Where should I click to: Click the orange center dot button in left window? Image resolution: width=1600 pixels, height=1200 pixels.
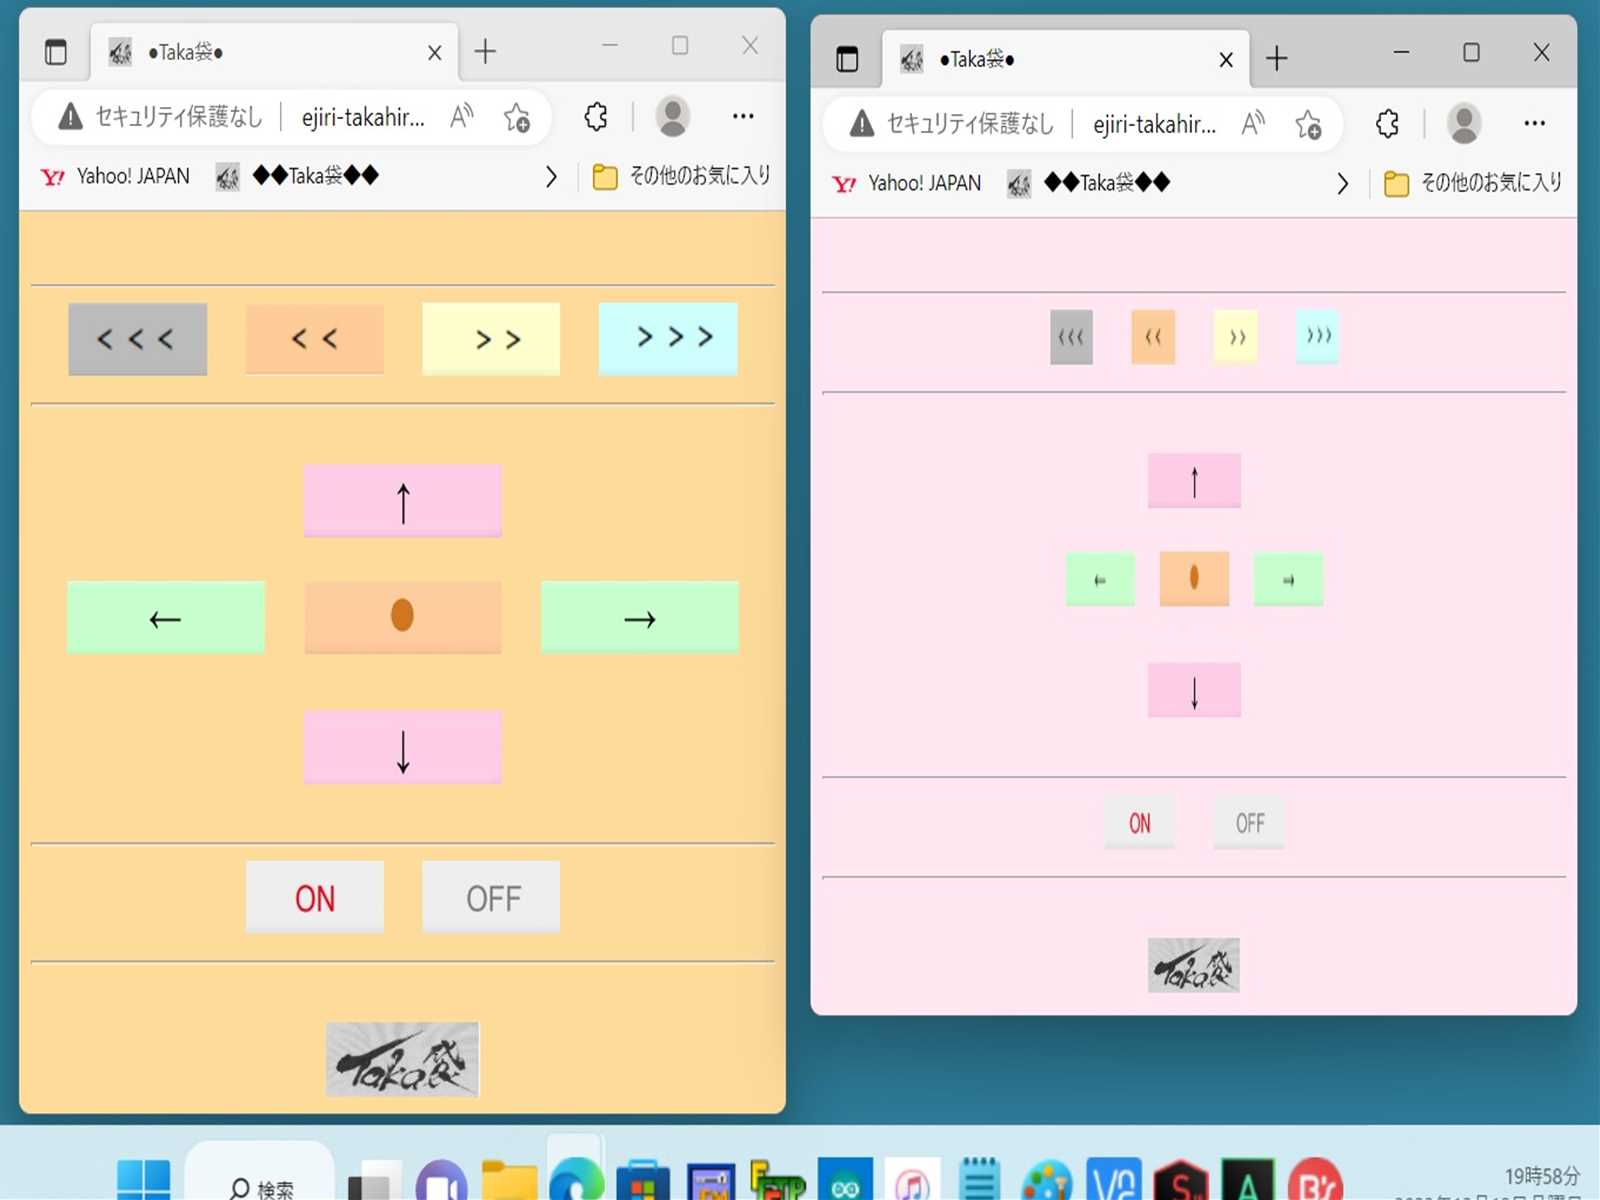pyautogui.click(x=402, y=617)
